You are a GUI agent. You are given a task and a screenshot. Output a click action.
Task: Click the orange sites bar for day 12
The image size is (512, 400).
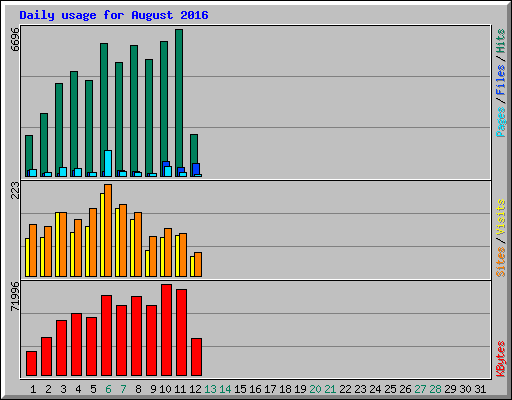point(198,265)
